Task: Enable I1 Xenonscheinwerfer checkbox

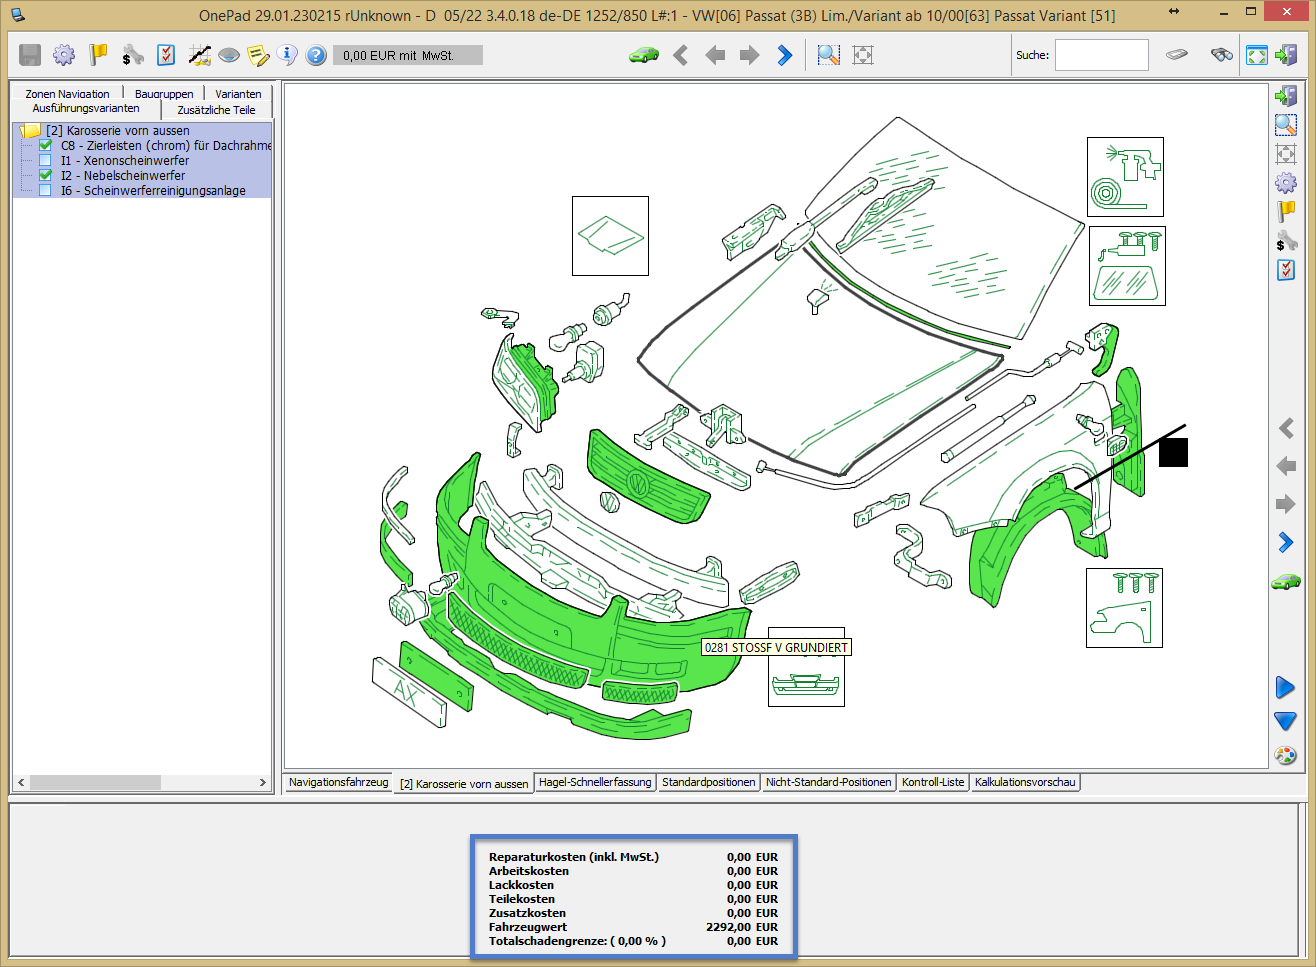Action: pyautogui.click(x=45, y=160)
